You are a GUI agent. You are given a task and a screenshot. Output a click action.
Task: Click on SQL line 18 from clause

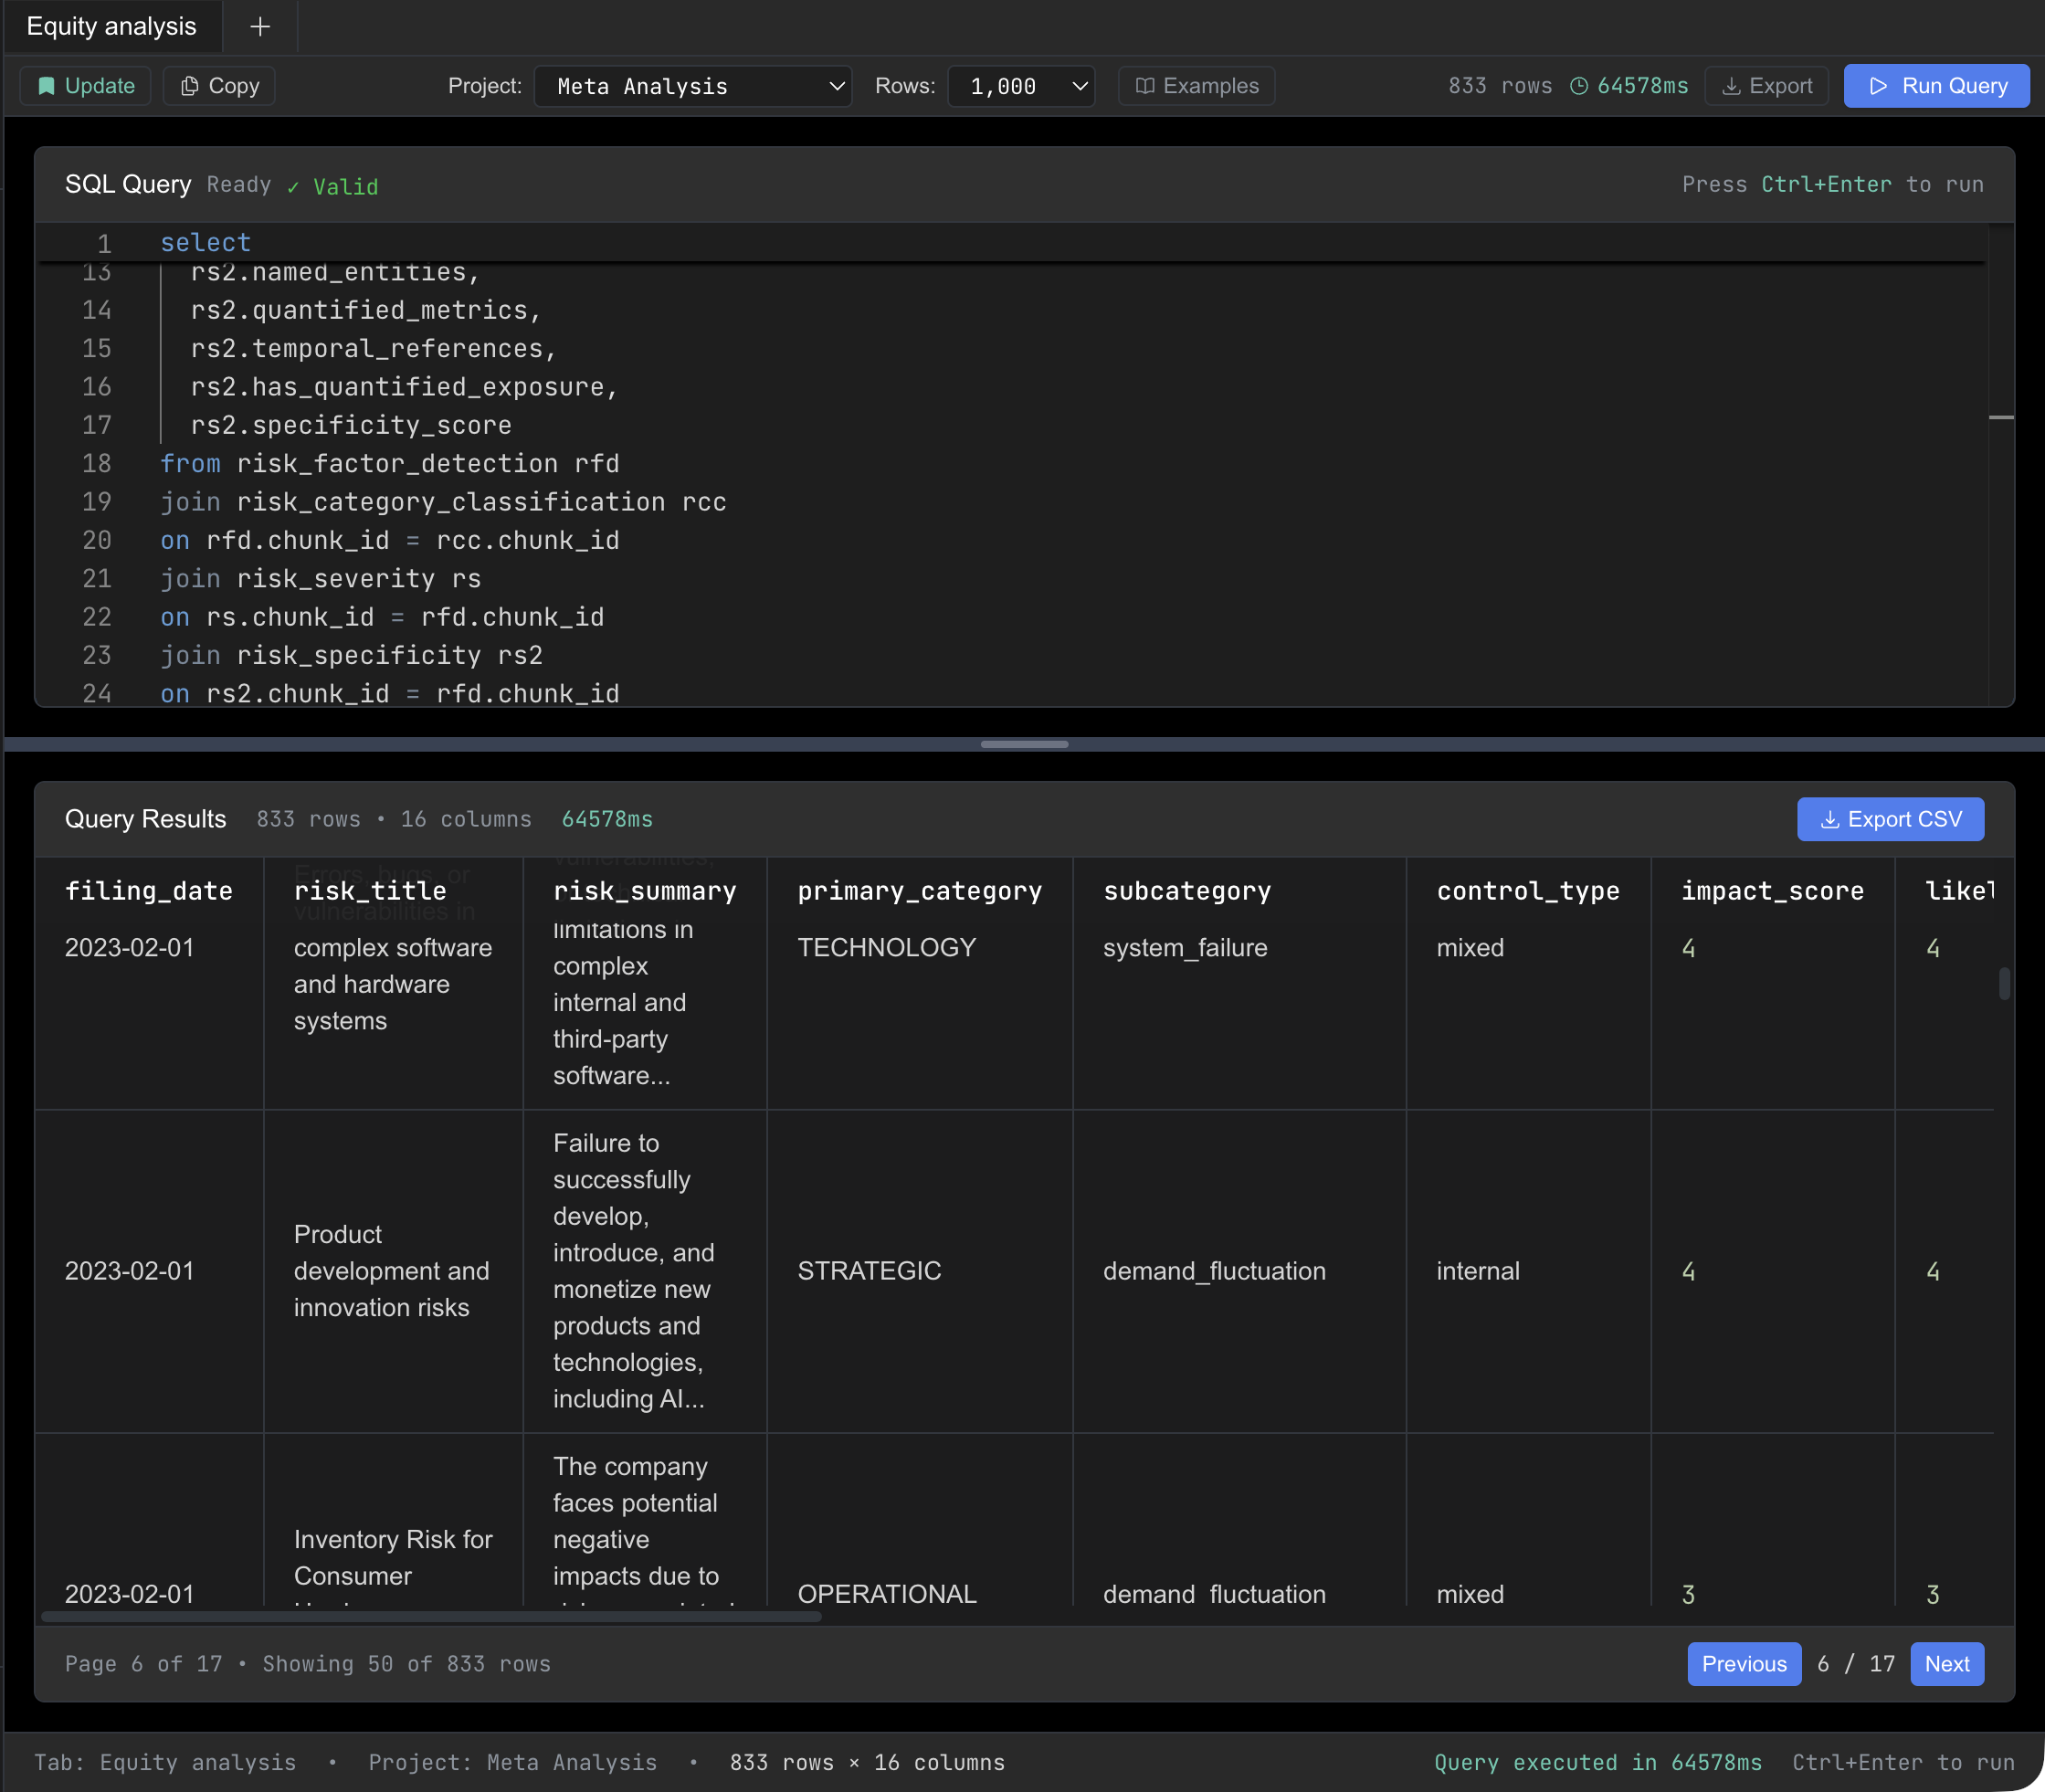coord(390,464)
